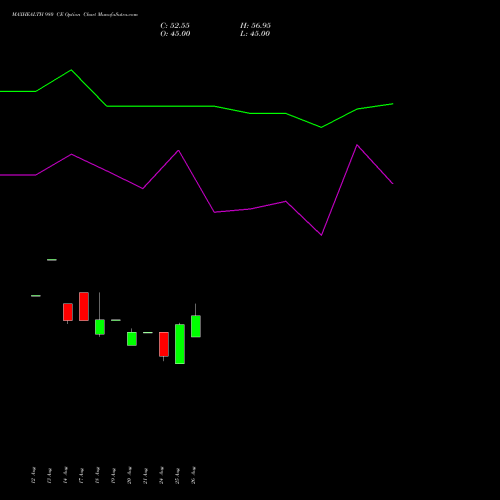Select the green candle above 20 Aug
This screenshot has width=500, height=500.
coord(132,339)
